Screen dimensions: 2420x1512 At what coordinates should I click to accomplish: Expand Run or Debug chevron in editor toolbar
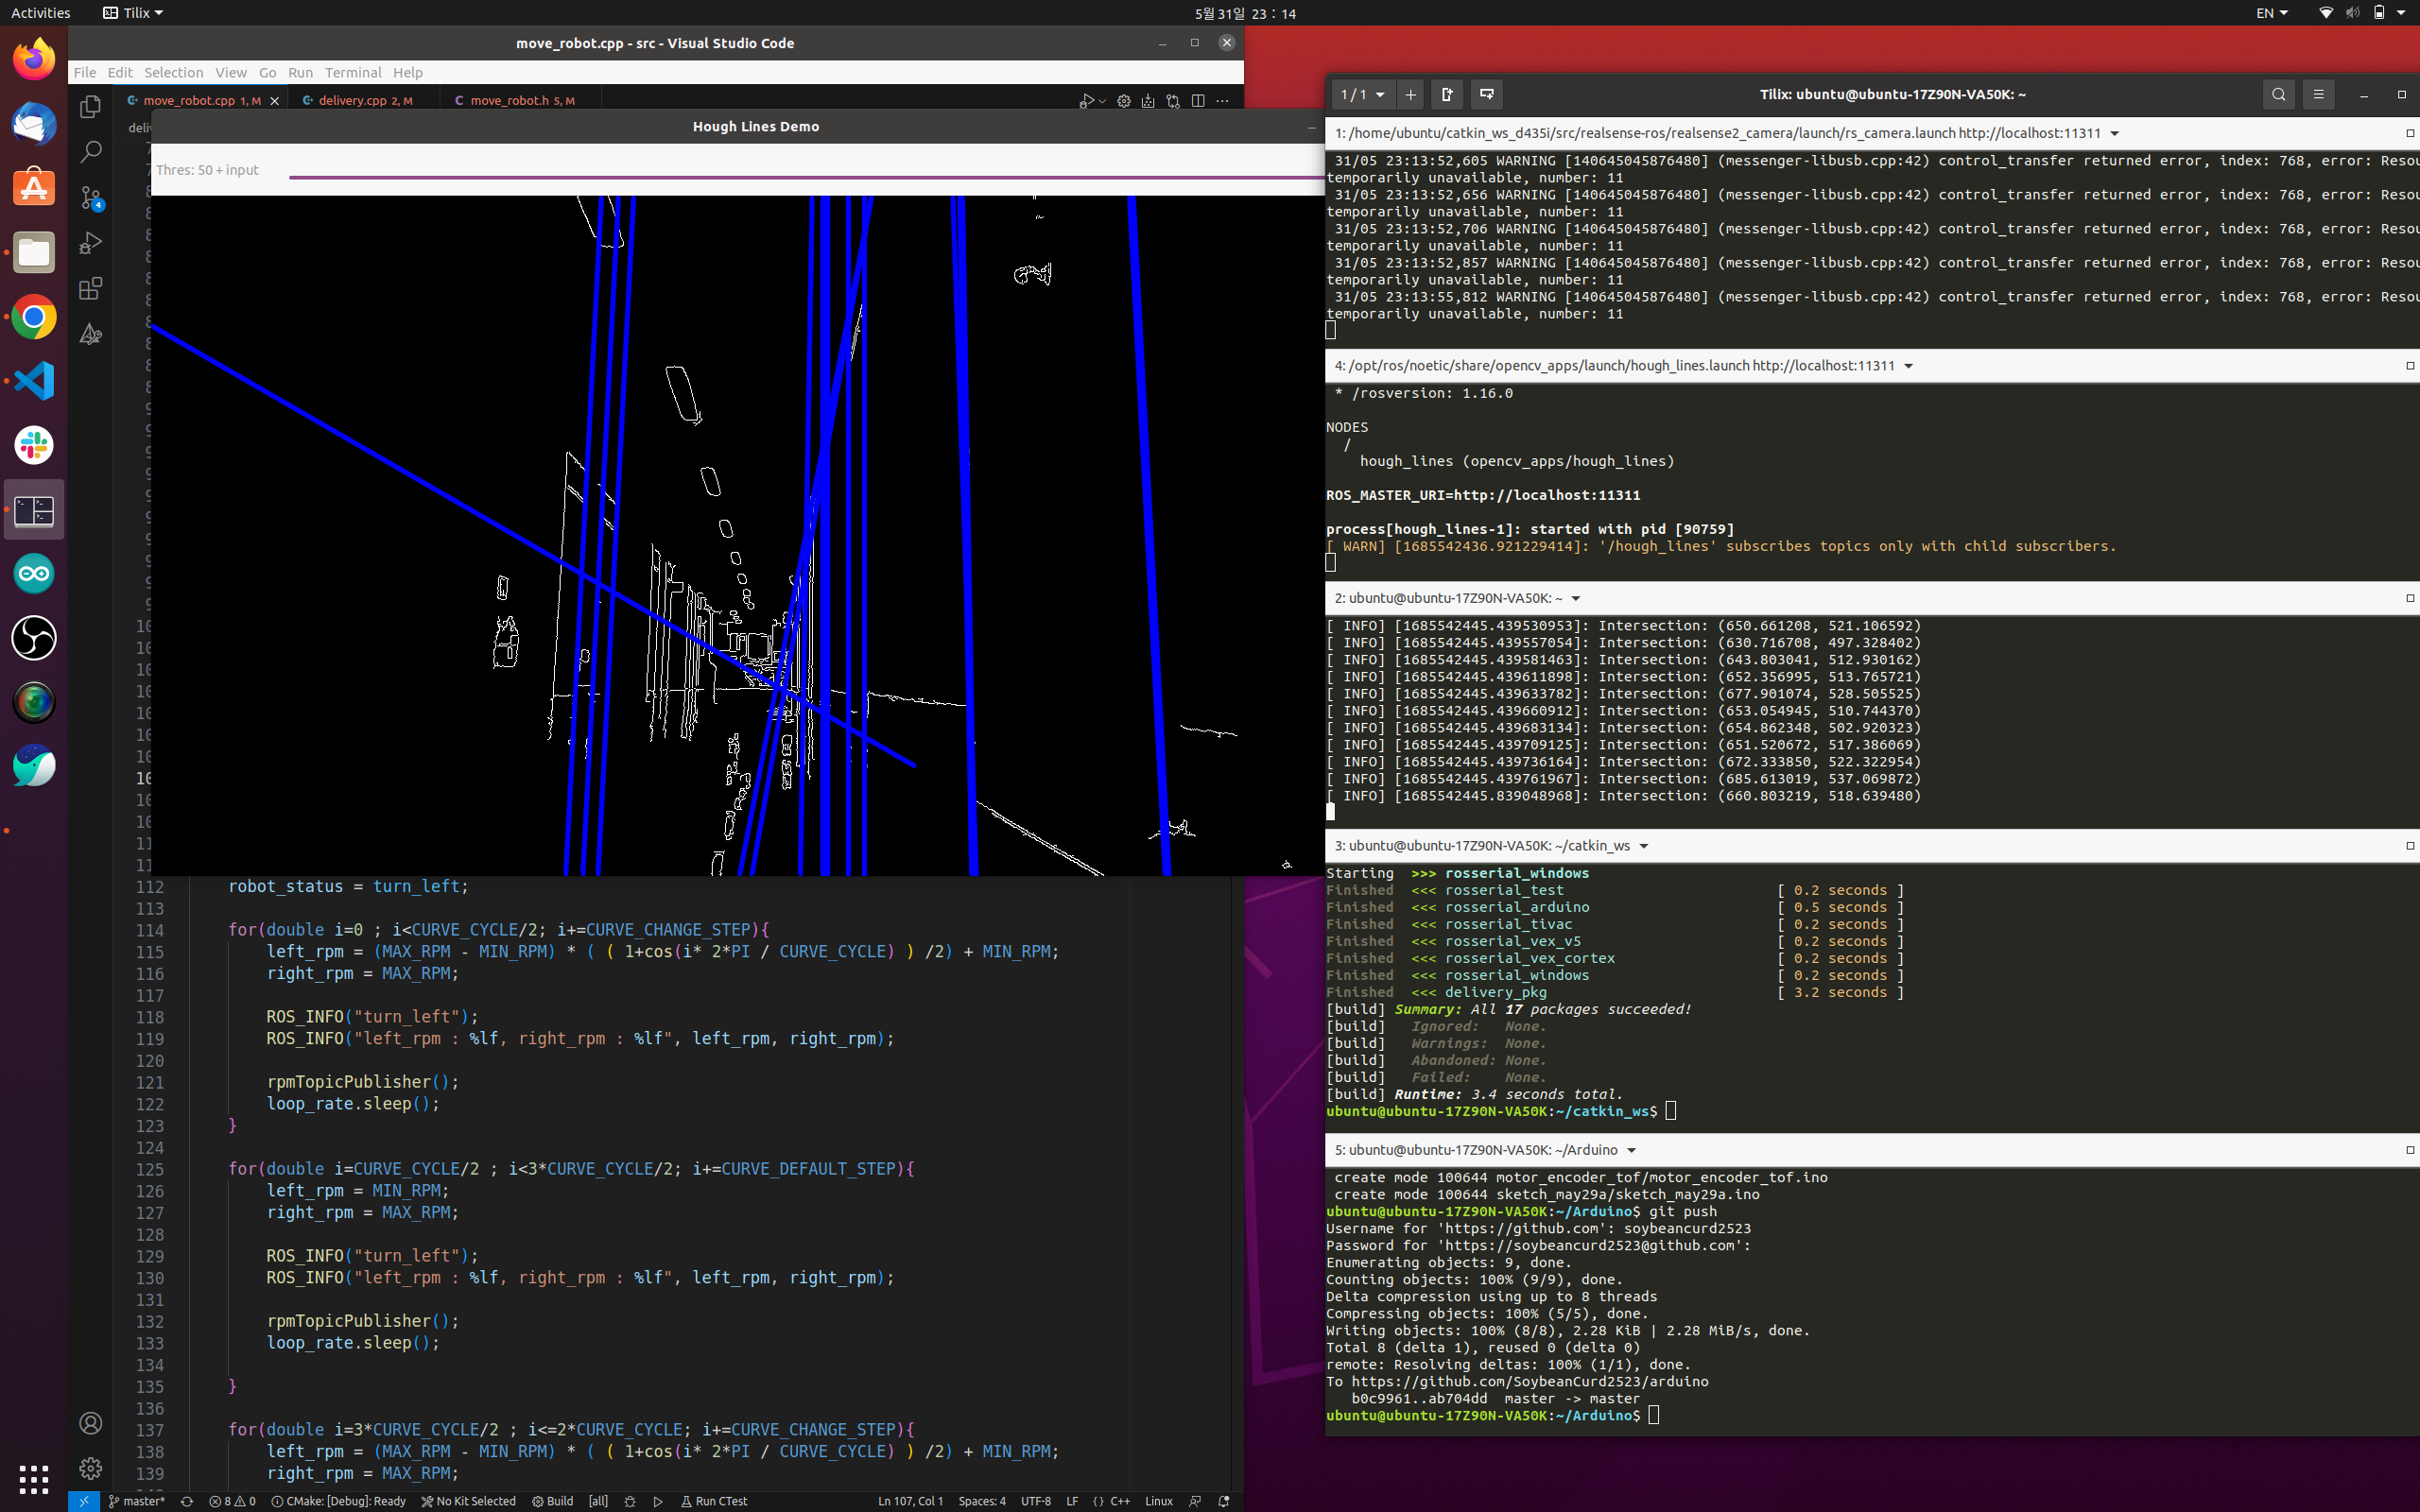pos(1102,101)
